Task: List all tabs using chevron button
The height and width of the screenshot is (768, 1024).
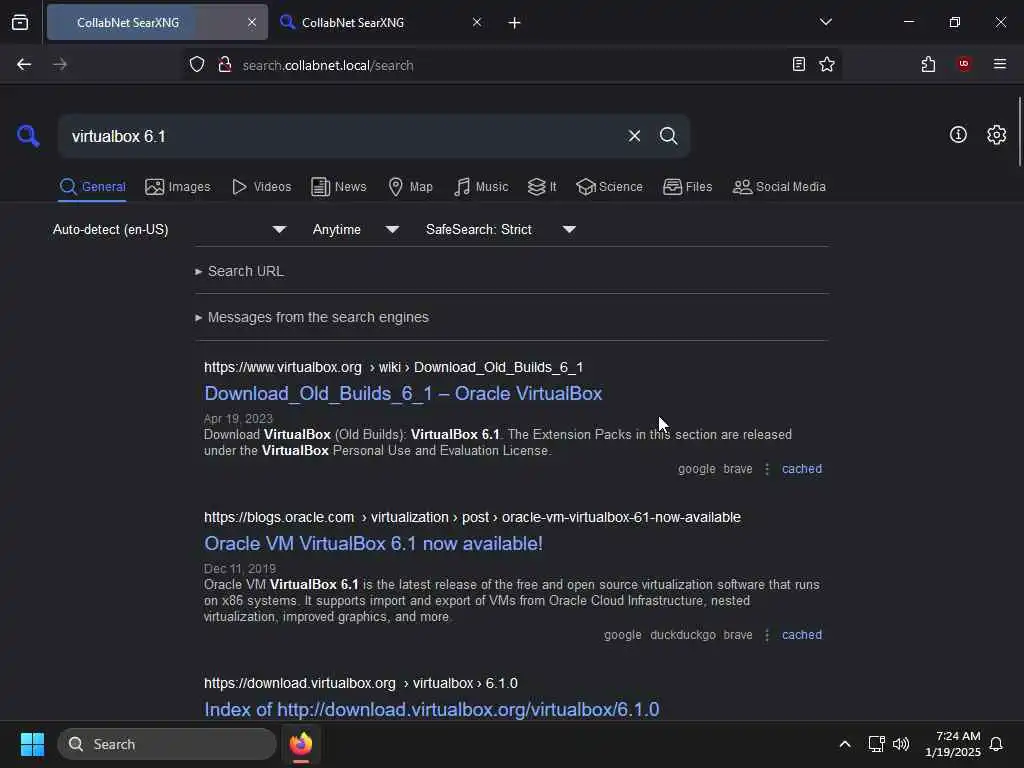Action: coord(825,22)
